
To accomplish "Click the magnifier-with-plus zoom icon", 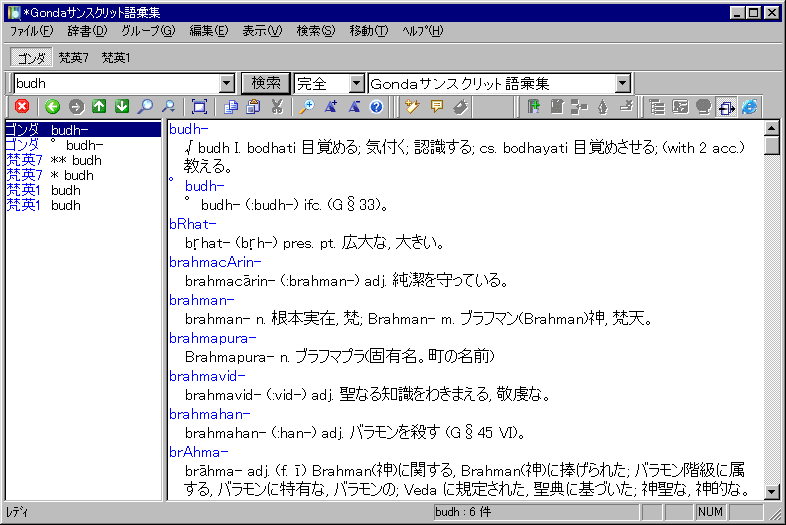I will pos(307,106).
